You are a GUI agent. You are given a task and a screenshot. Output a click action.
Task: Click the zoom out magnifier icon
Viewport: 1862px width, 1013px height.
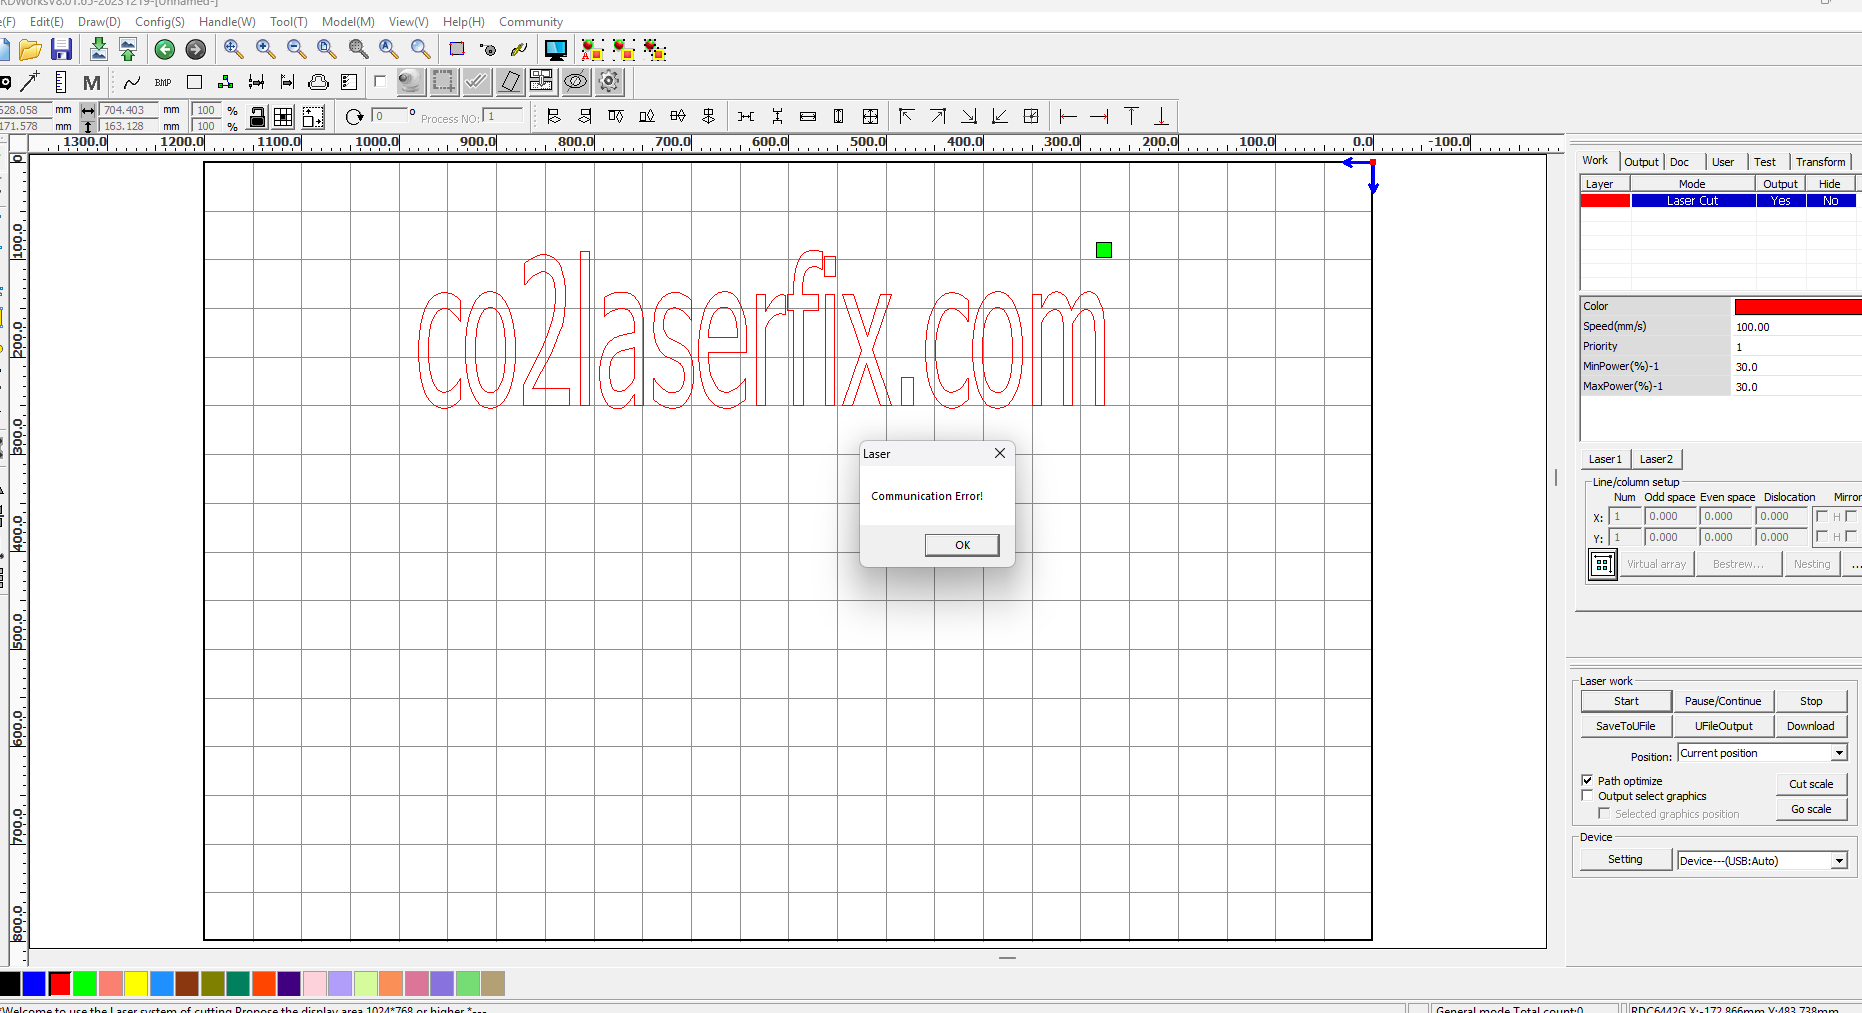pyautogui.click(x=296, y=49)
